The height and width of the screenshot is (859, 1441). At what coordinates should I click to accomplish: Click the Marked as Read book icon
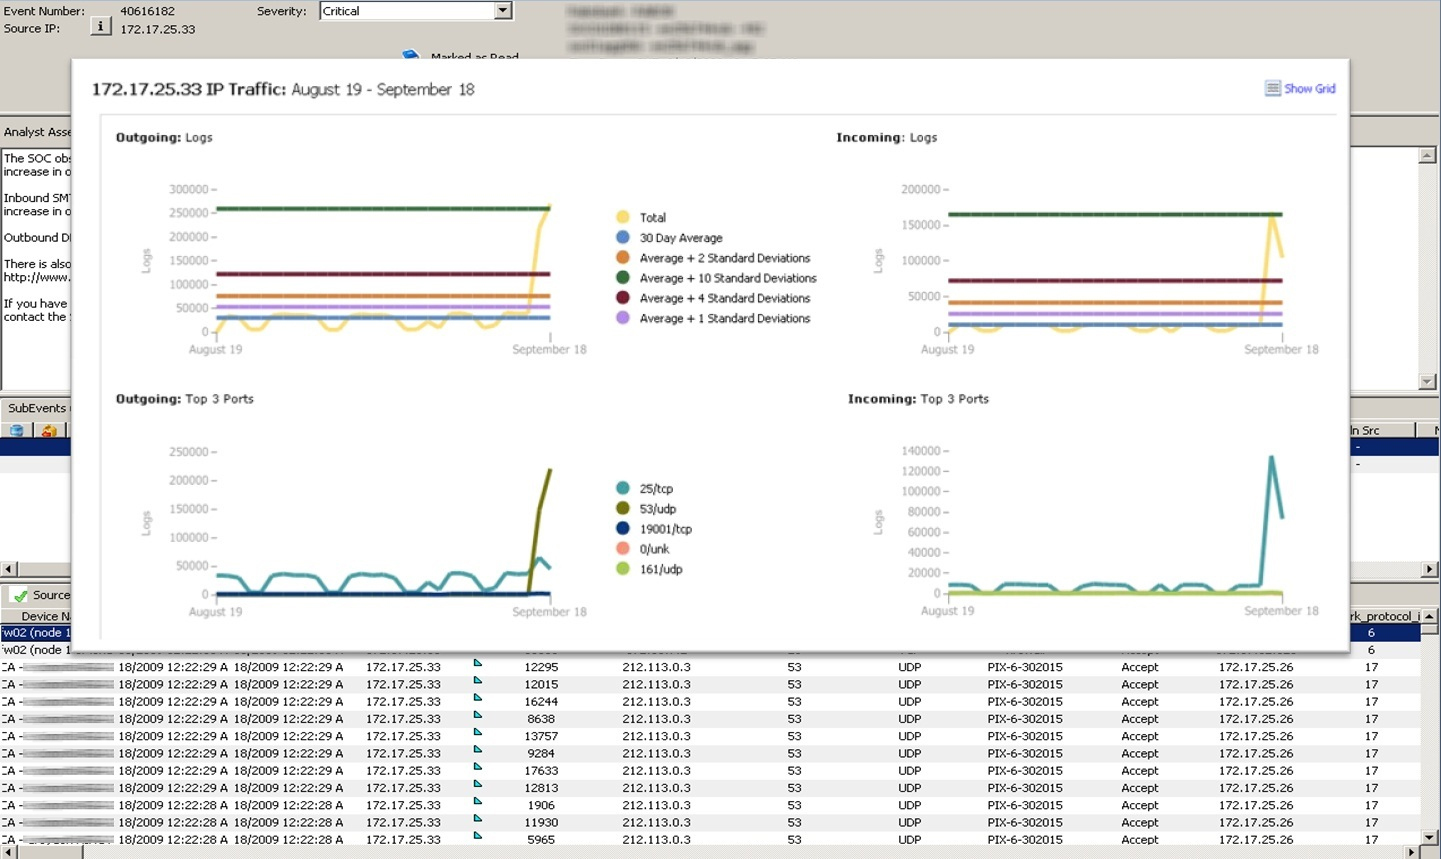[x=410, y=55]
